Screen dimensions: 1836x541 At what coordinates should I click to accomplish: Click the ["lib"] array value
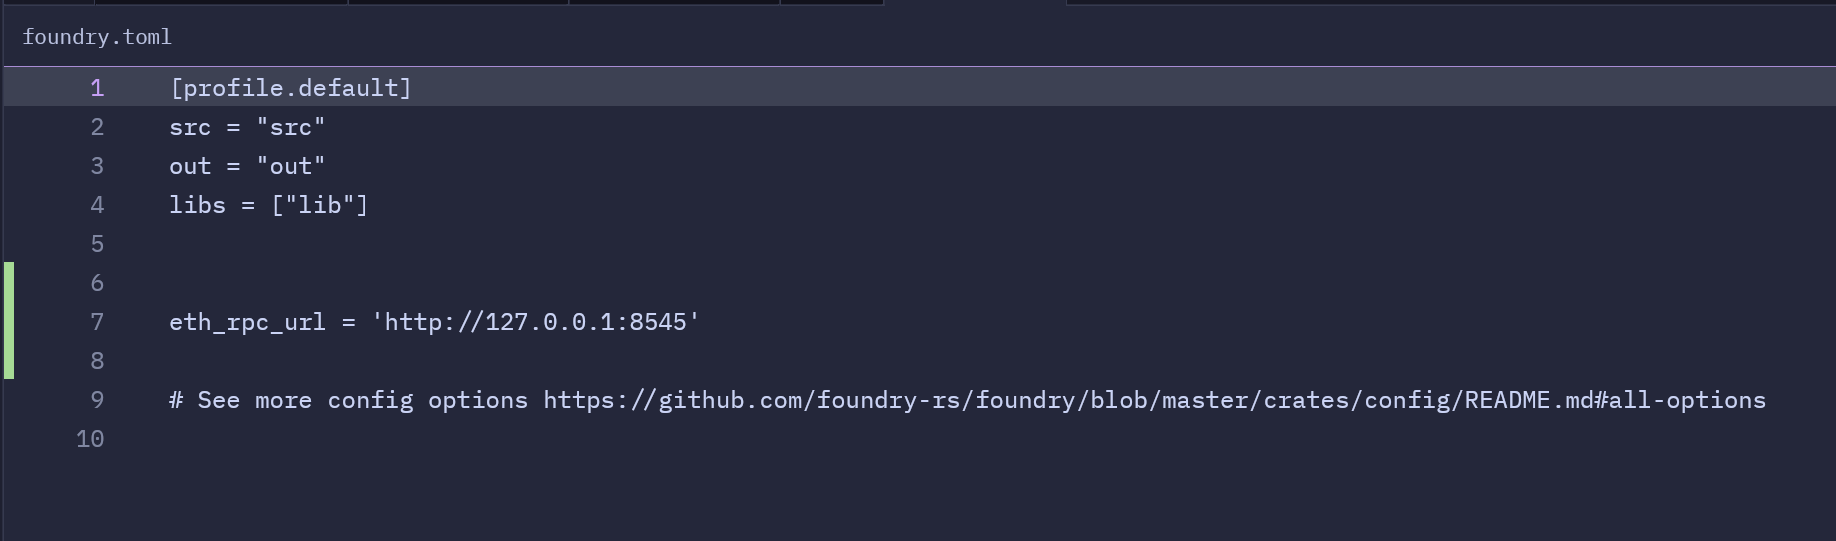(x=320, y=205)
